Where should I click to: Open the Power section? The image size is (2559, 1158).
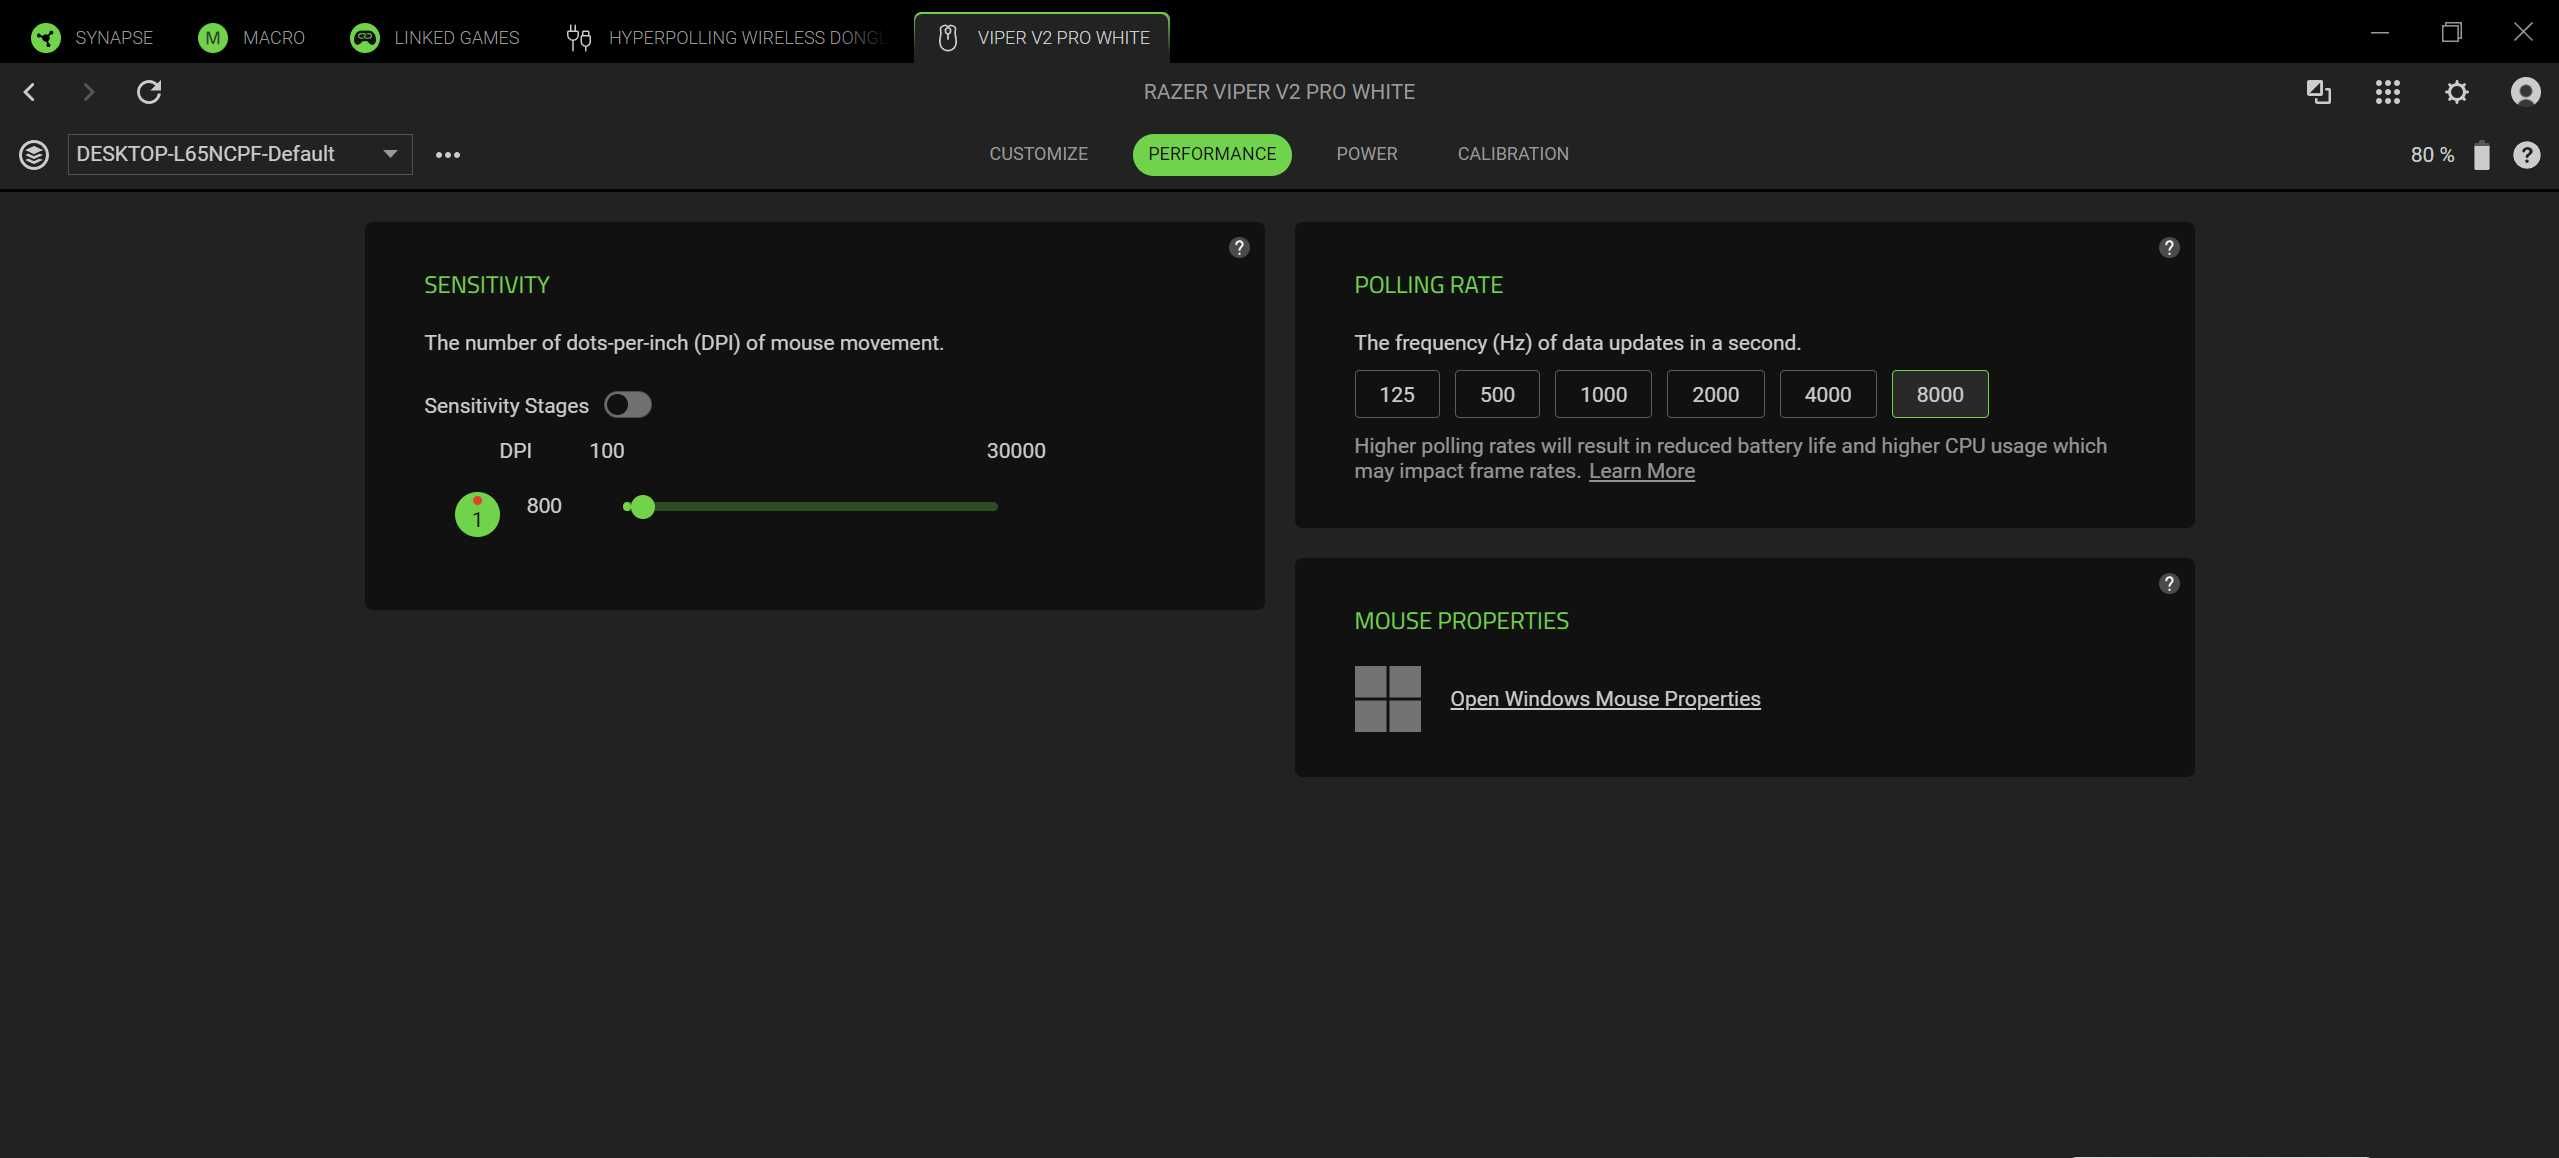click(1367, 154)
